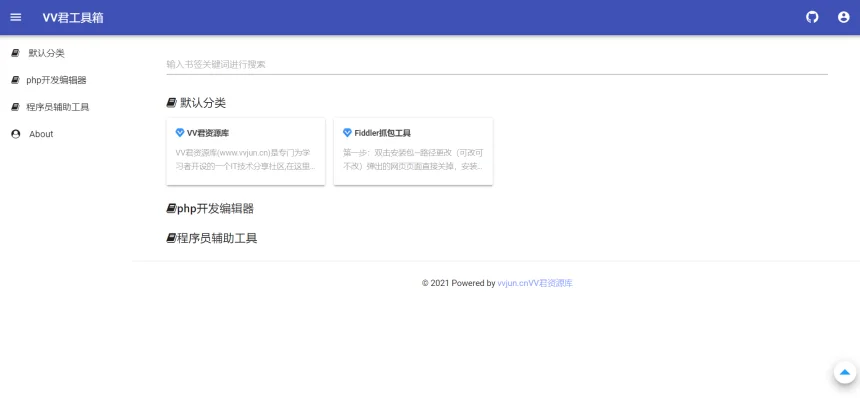Click blue badge icon on VV君资源库 card

(179, 133)
